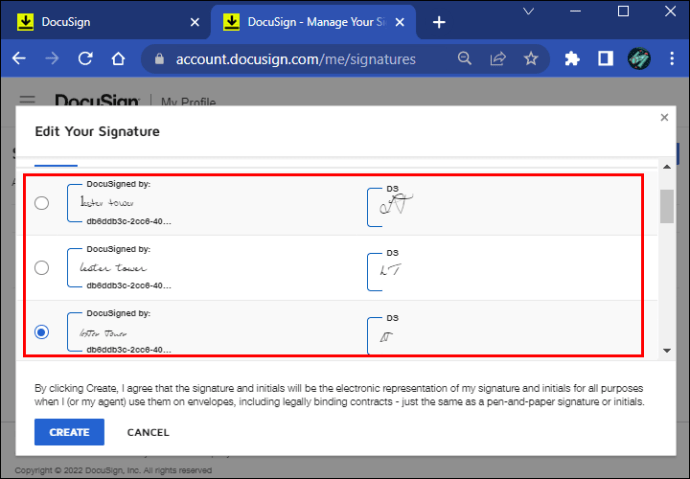Click the browser forward arrow
Viewport: 690px width, 479px height.
[x=52, y=59]
